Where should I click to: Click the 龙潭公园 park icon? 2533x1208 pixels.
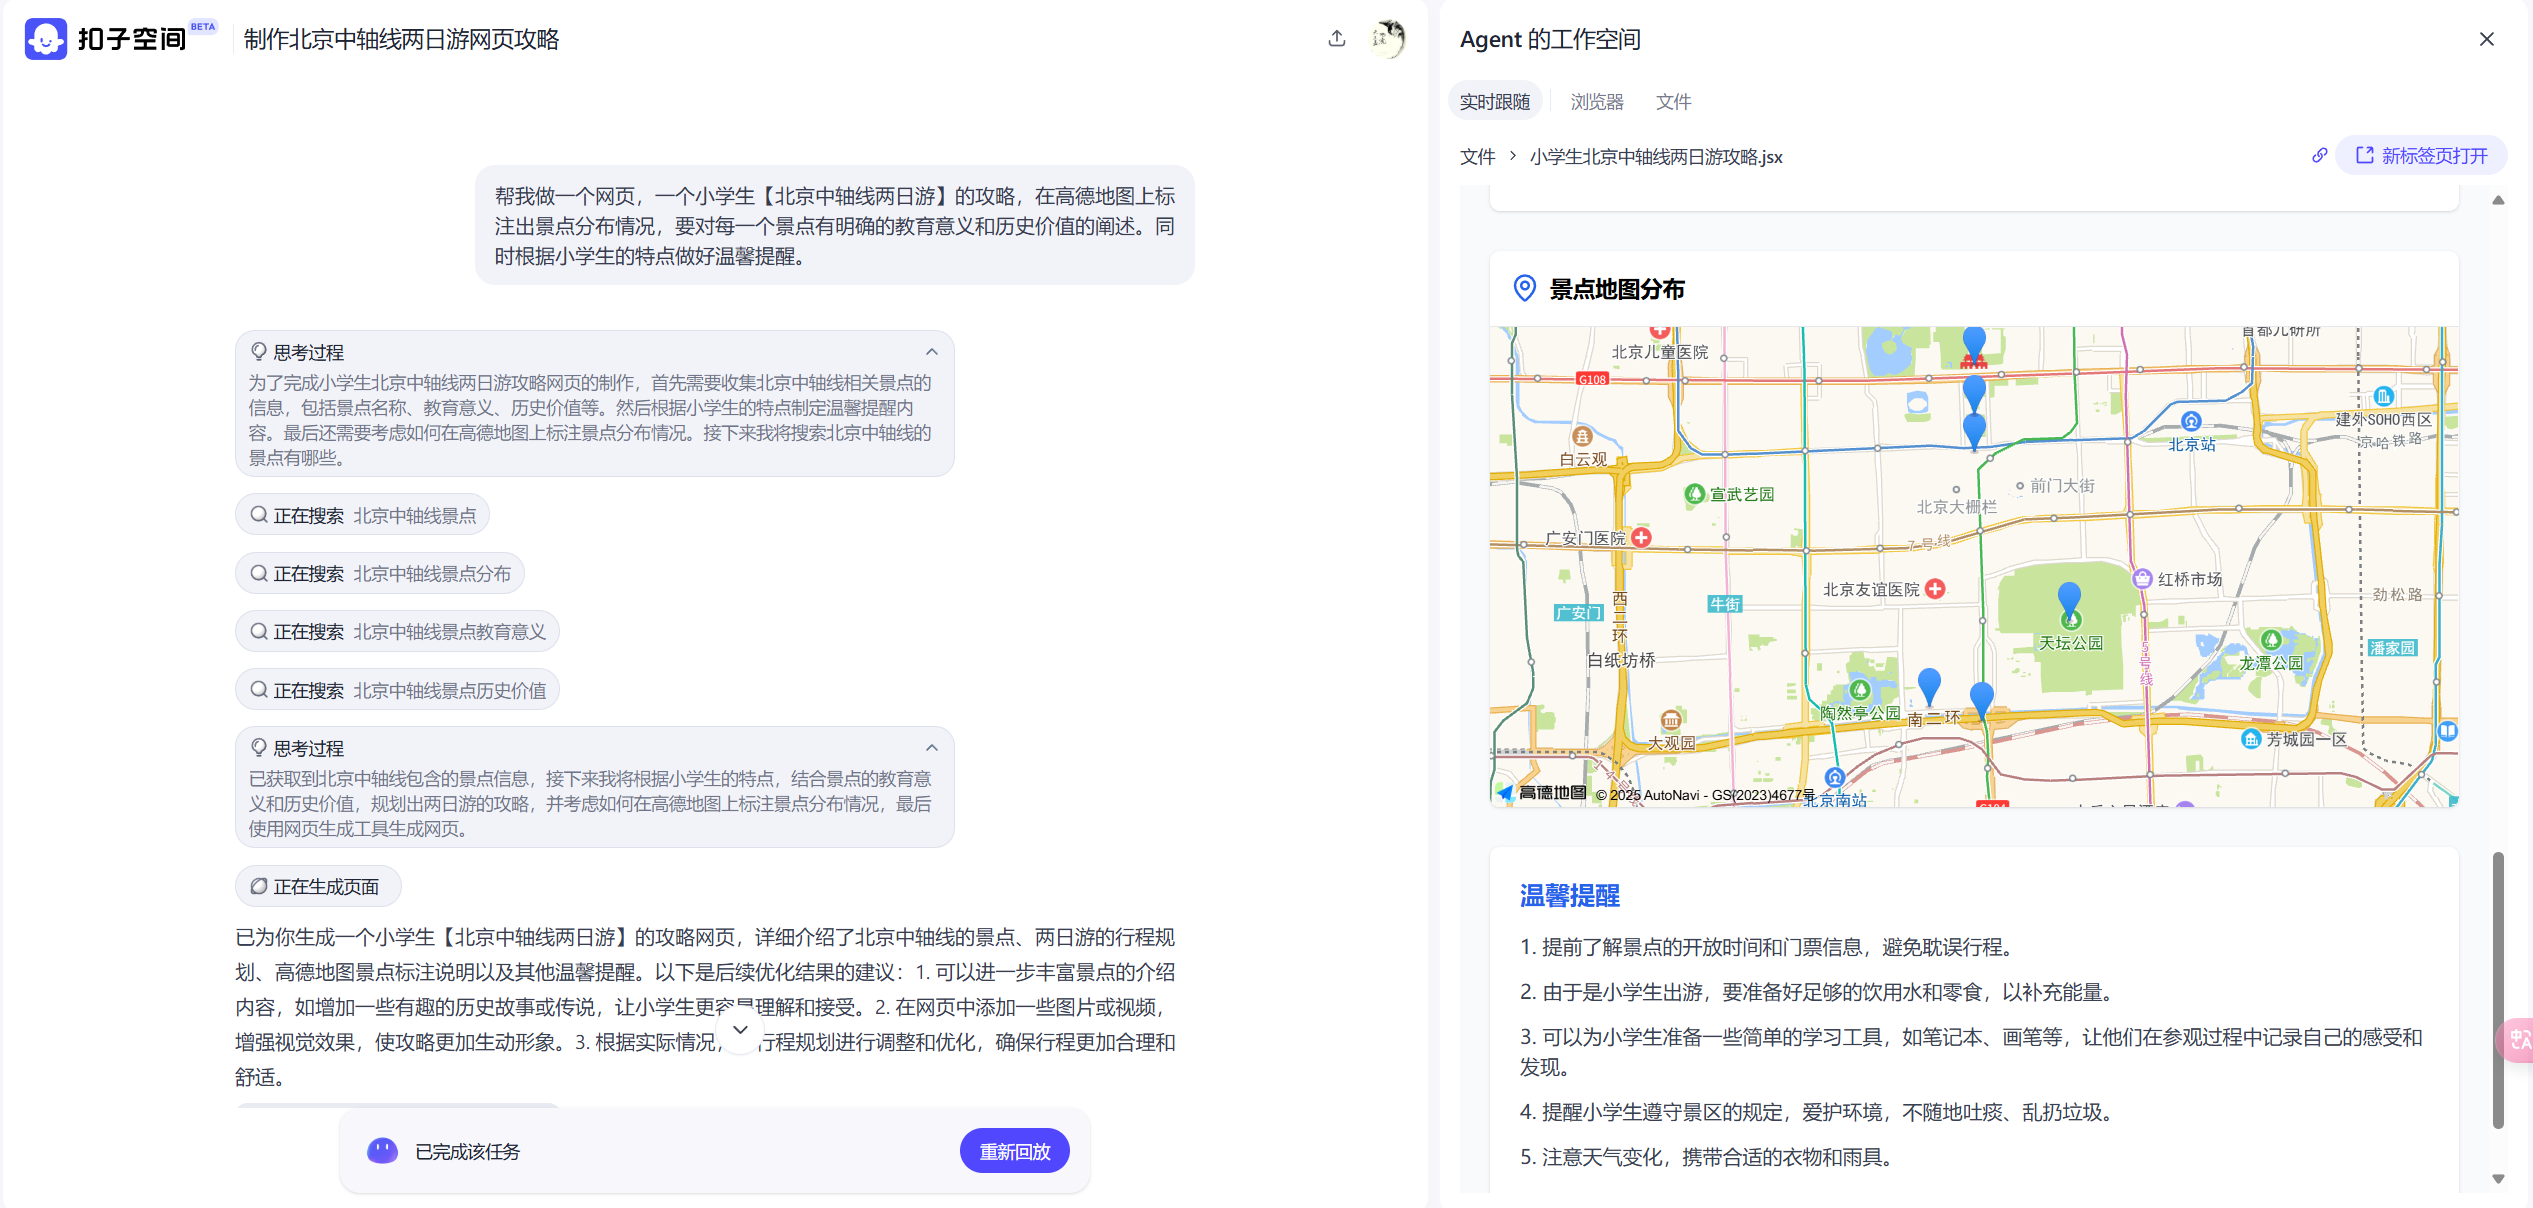click(x=2271, y=640)
